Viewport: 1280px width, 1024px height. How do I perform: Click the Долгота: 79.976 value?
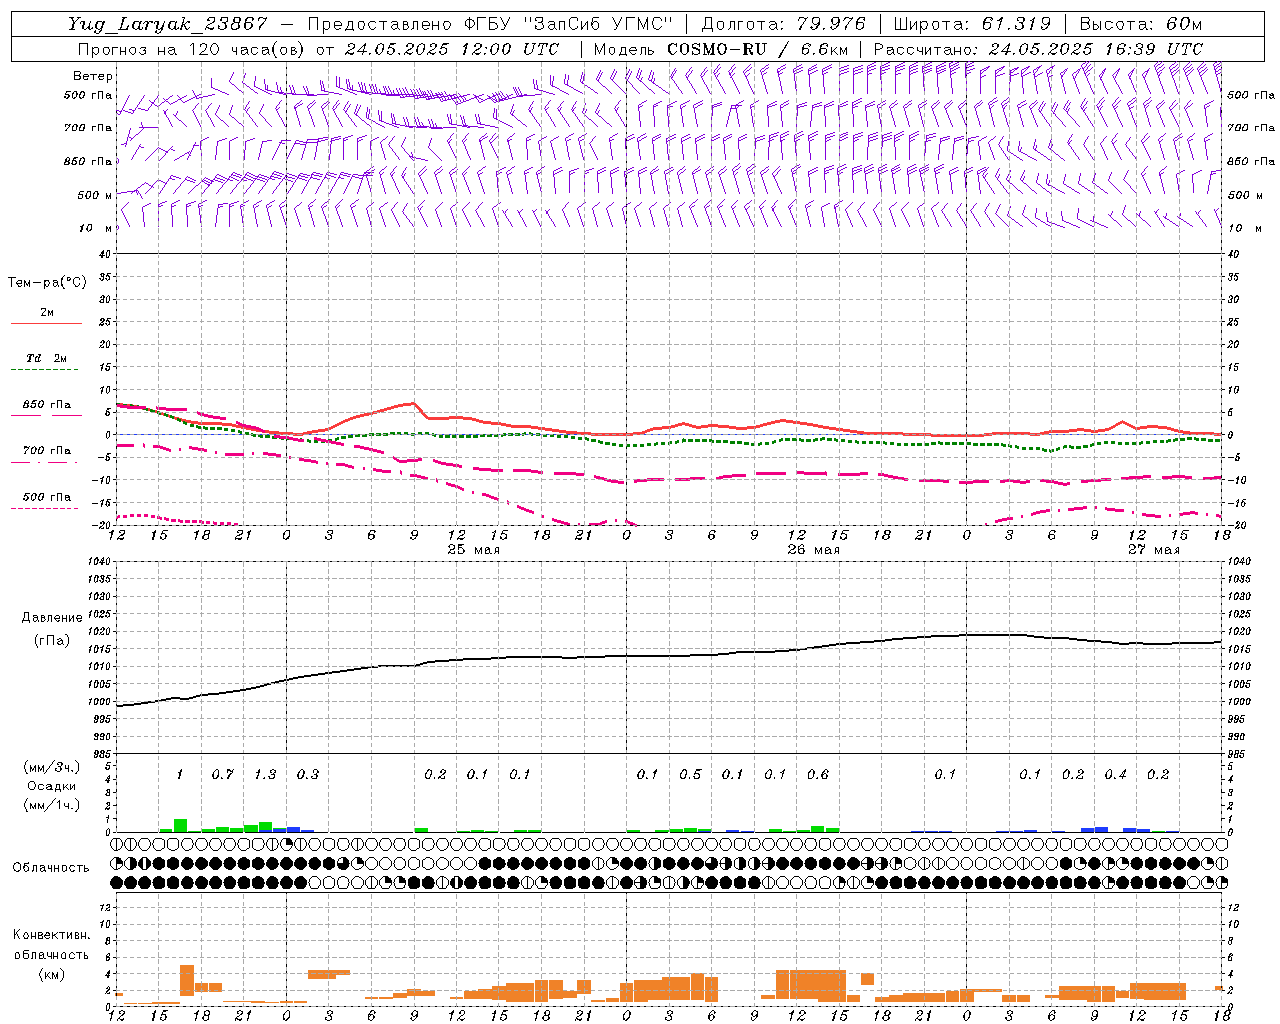click(784, 24)
